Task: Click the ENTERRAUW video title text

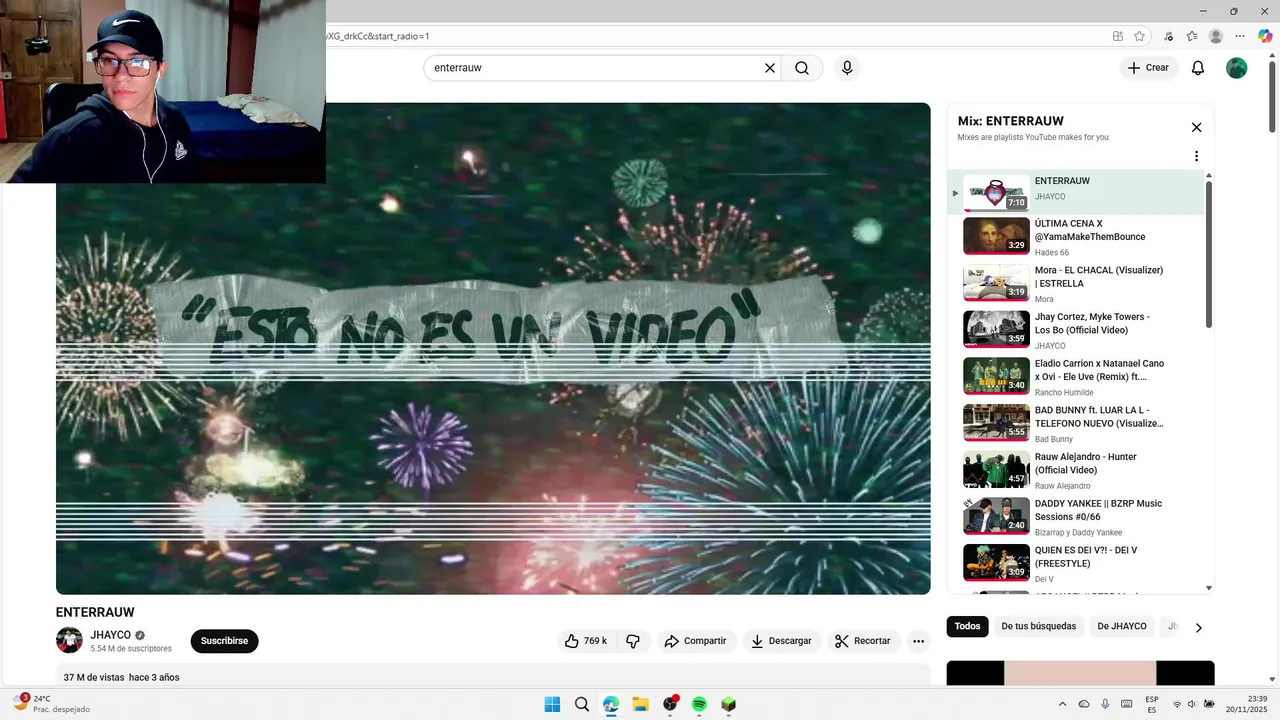Action: click(95, 612)
